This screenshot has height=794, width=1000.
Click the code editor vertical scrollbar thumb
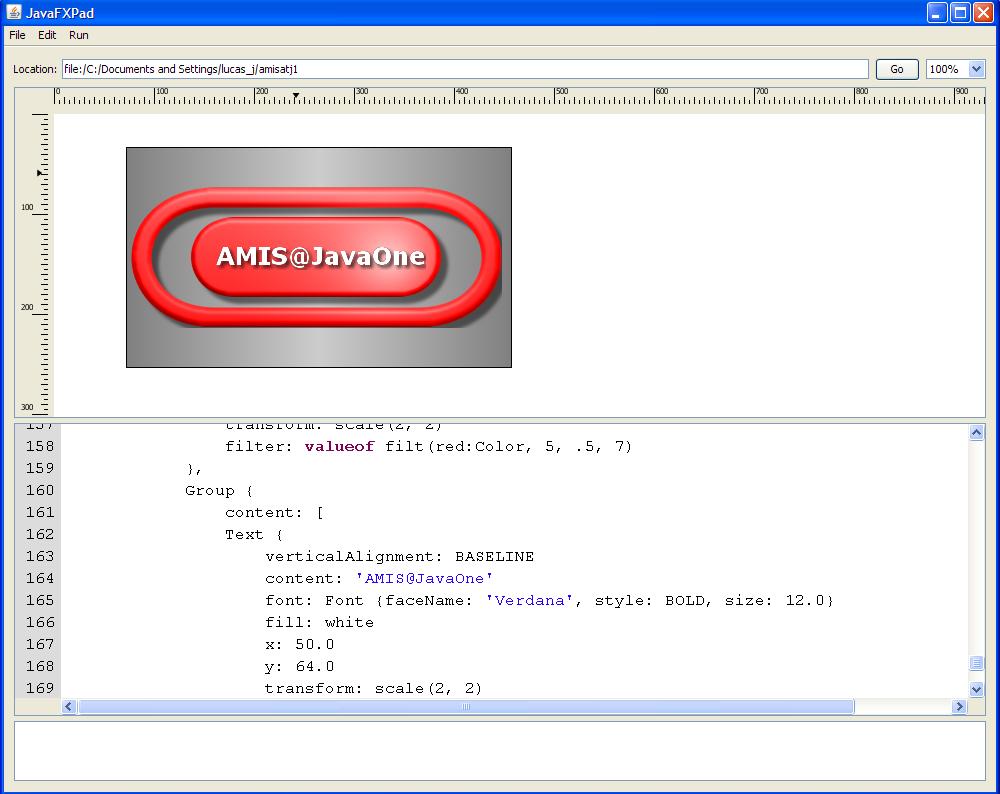(x=976, y=663)
